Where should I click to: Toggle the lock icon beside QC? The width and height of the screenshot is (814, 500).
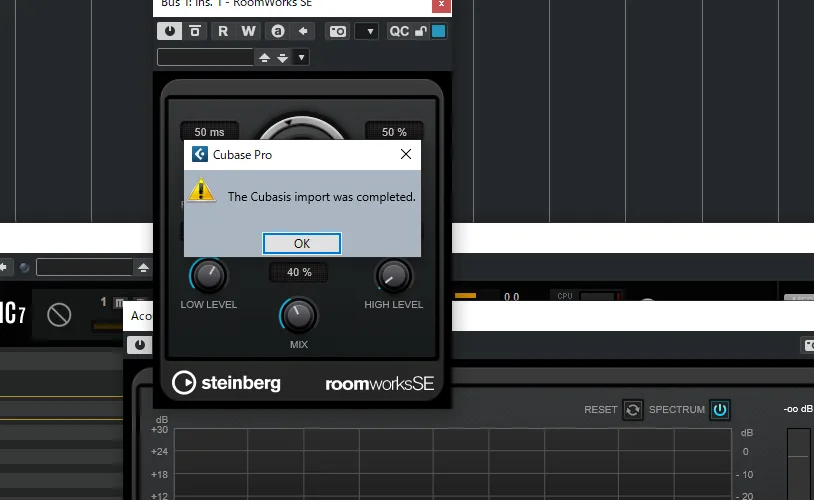pos(420,31)
